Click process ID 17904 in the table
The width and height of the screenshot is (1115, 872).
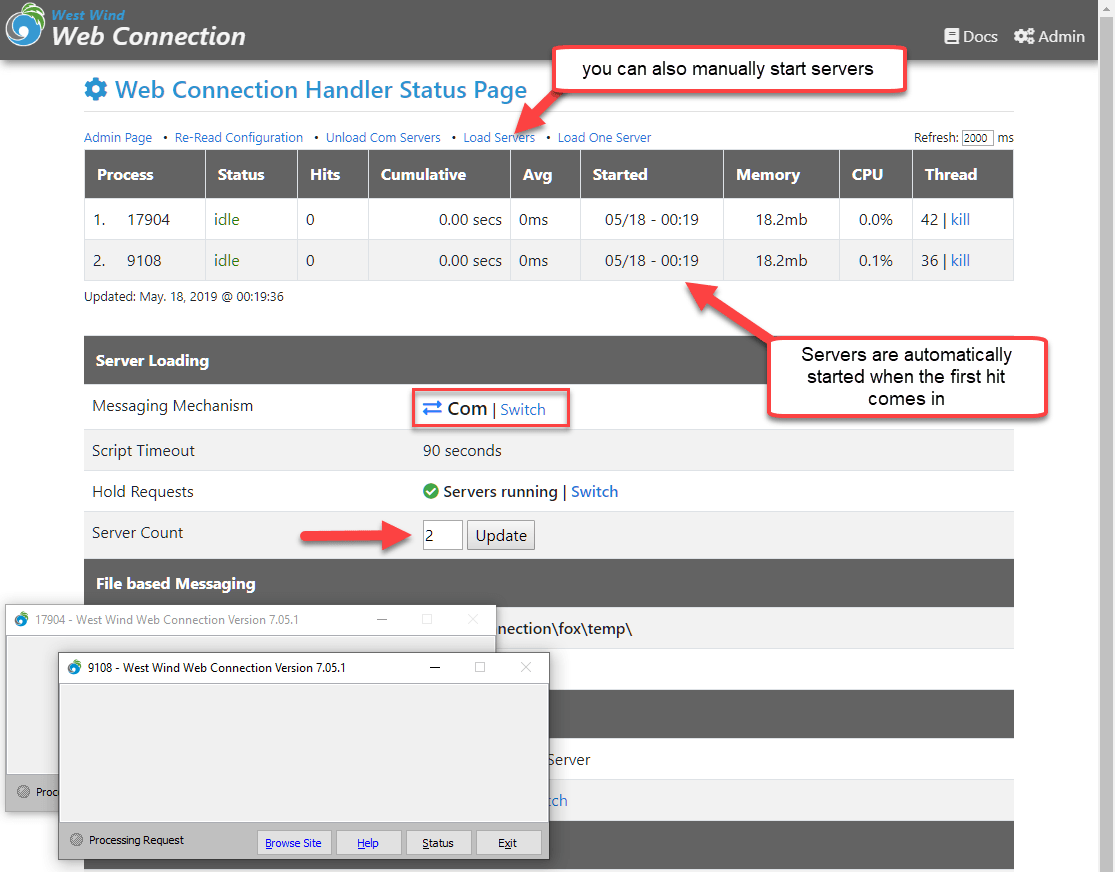coord(149,220)
